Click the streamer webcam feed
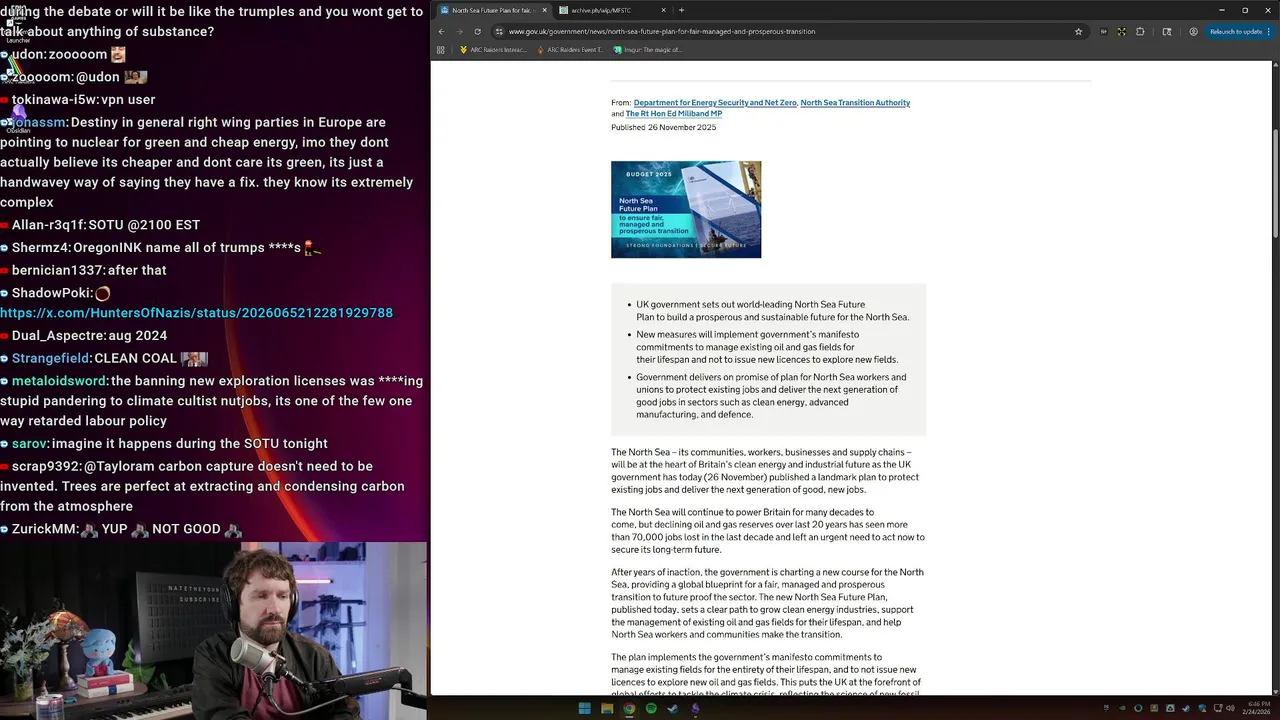Screen dimensions: 1280x720 (214, 630)
